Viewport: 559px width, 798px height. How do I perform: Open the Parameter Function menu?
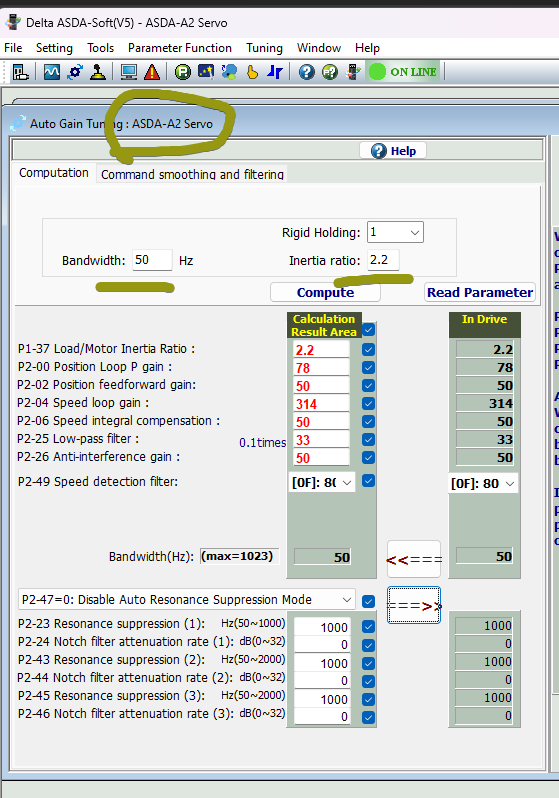pos(180,48)
